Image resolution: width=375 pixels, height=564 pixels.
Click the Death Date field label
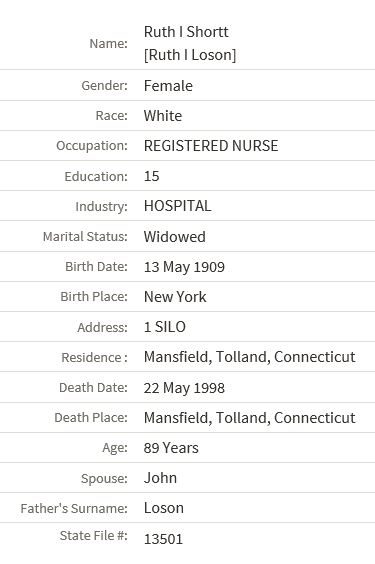(93, 388)
